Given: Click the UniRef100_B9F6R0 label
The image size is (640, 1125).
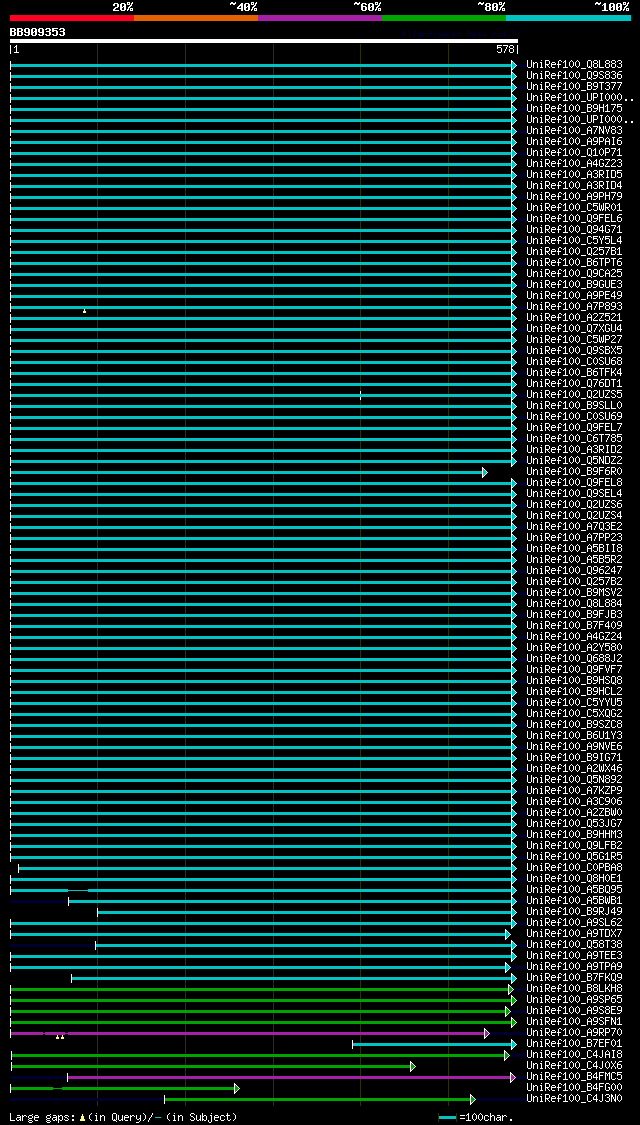Looking at the screenshot, I should (574, 471).
